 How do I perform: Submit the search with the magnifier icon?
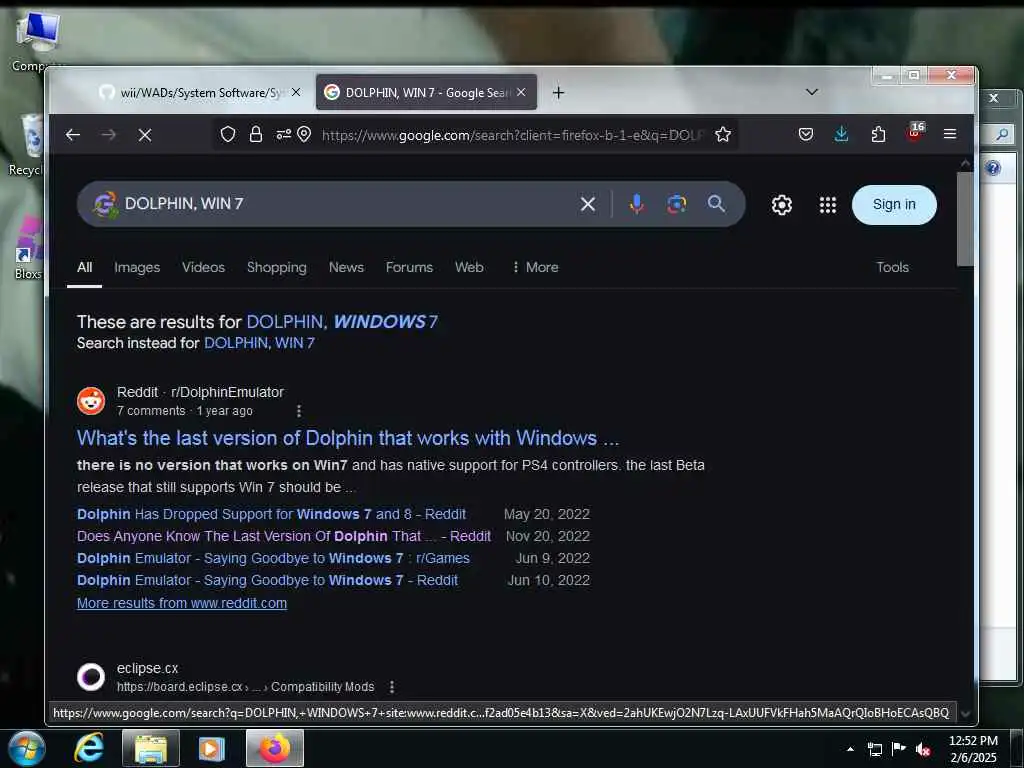pyautogui.click(x=716, y=204)
